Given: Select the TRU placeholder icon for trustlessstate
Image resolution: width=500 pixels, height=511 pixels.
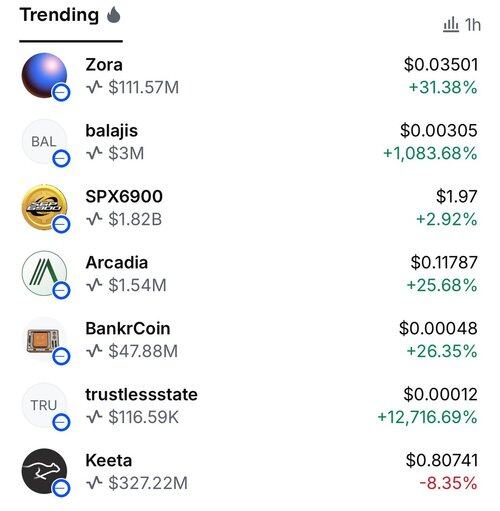Looking at the screenshot, I should click(x=44, y=405).
